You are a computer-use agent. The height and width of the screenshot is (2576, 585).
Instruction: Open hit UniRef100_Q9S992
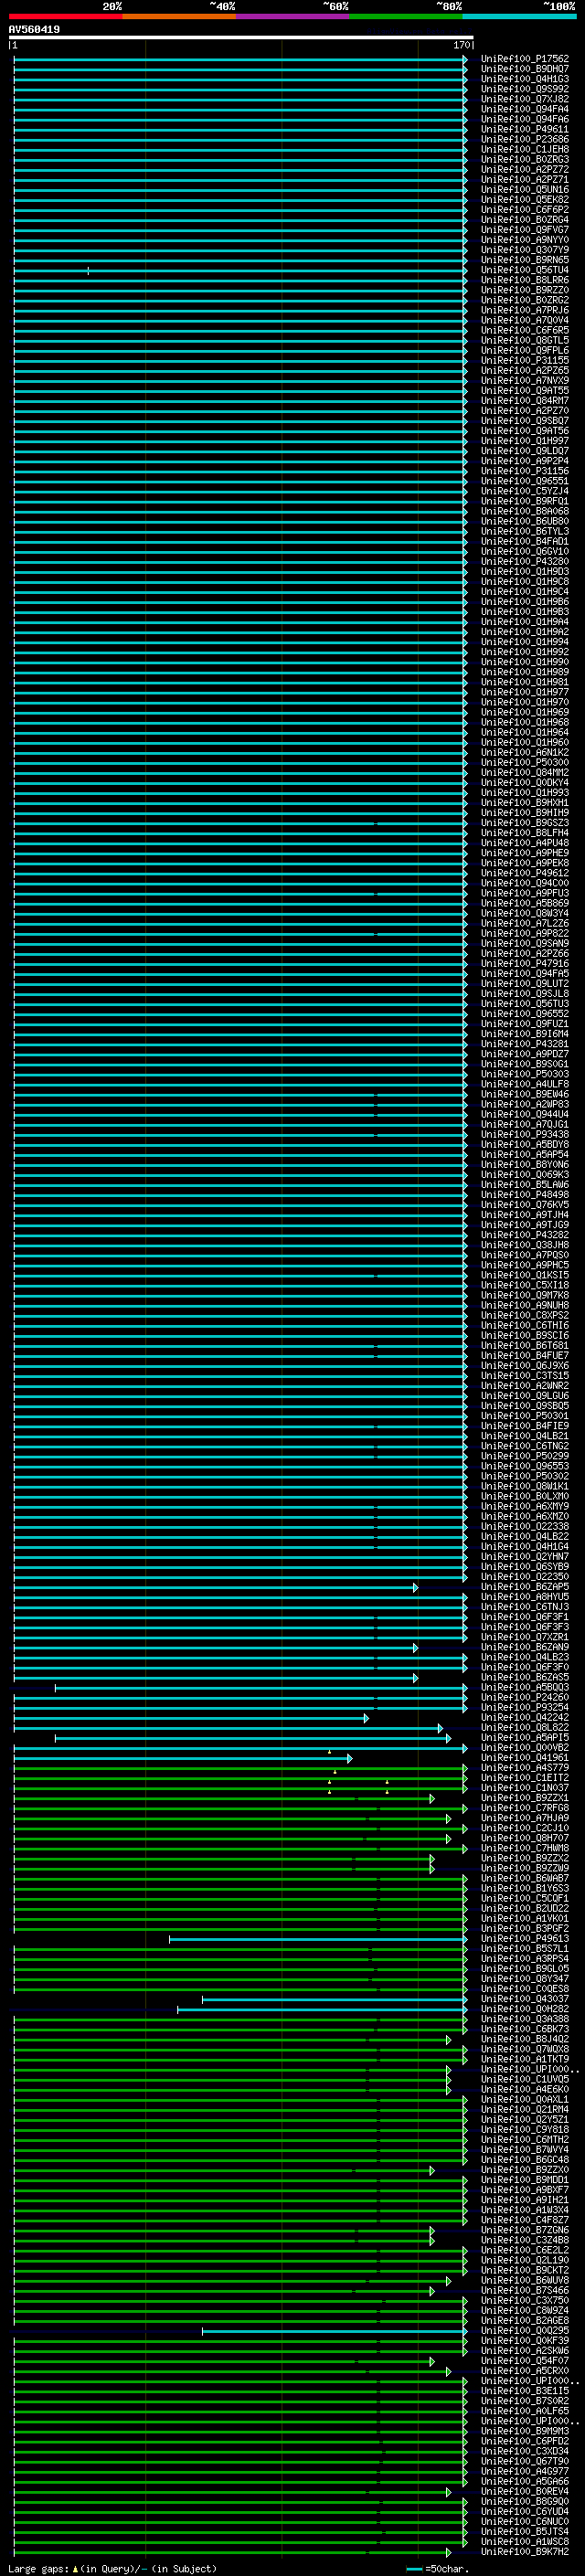click(x=524, y=89)
